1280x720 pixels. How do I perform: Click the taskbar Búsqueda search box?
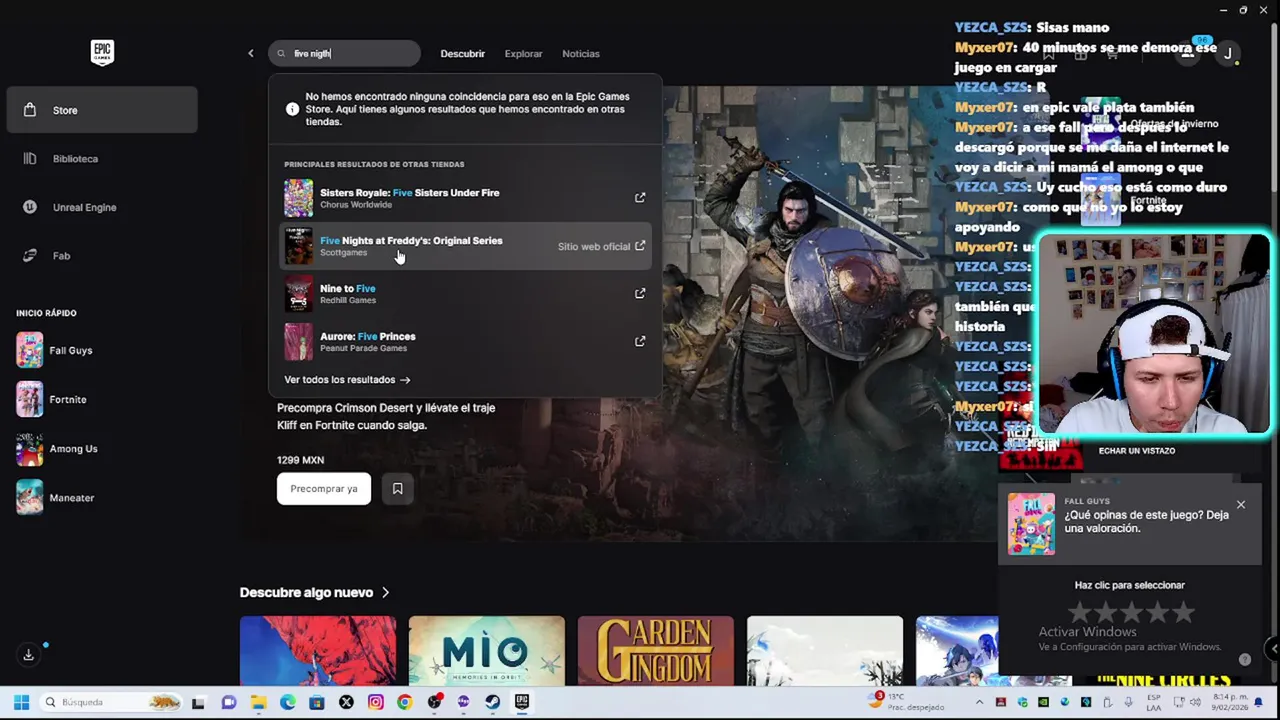pos(112,702)
